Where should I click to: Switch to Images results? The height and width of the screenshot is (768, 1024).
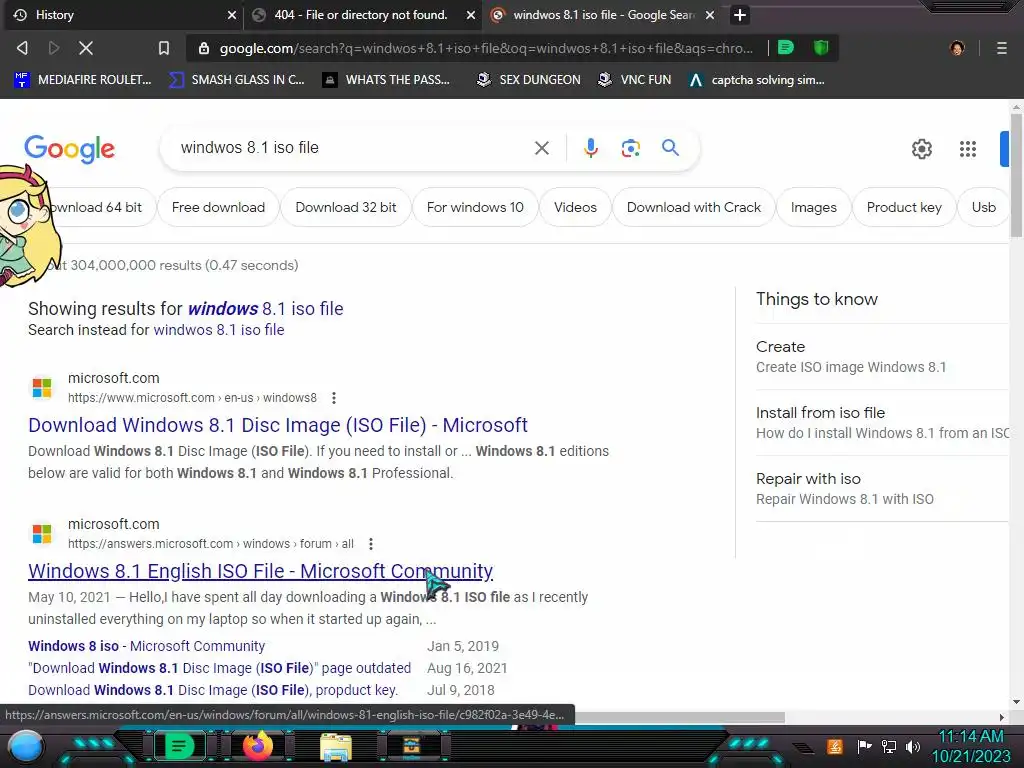point(813,207)
